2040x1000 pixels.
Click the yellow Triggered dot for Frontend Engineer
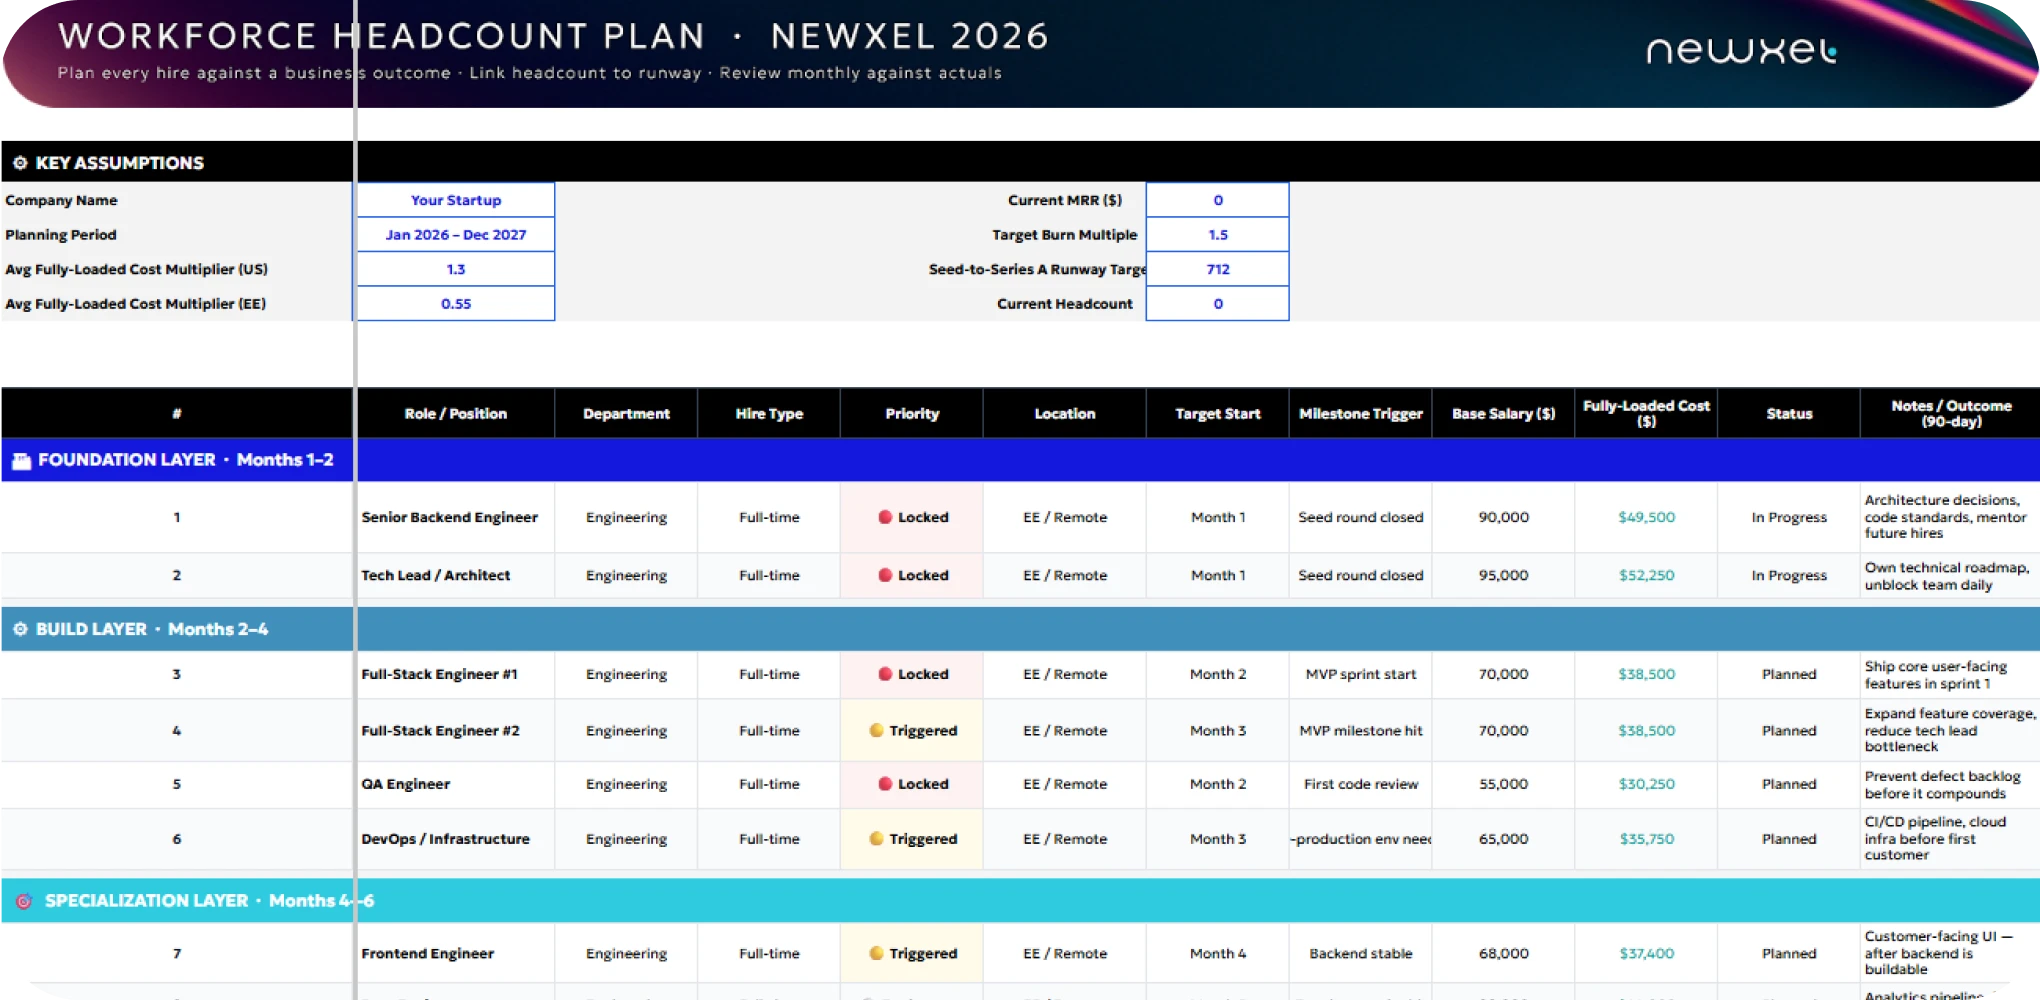click(876, 953)
